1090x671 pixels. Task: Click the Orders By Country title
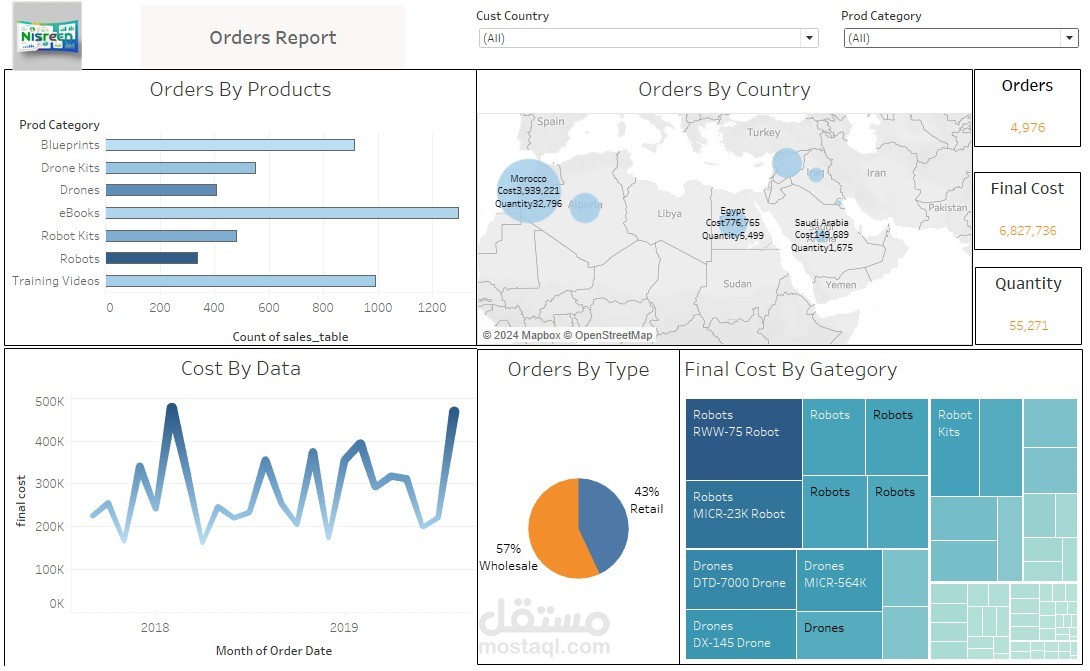tap(724, 89)
